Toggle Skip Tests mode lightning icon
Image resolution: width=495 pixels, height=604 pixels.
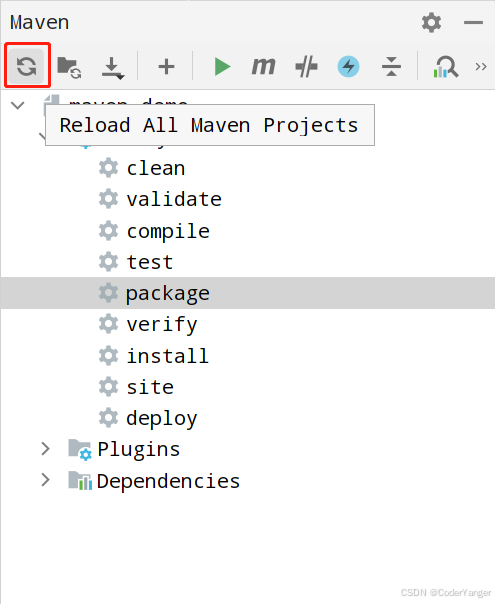(x=348, y=67)
